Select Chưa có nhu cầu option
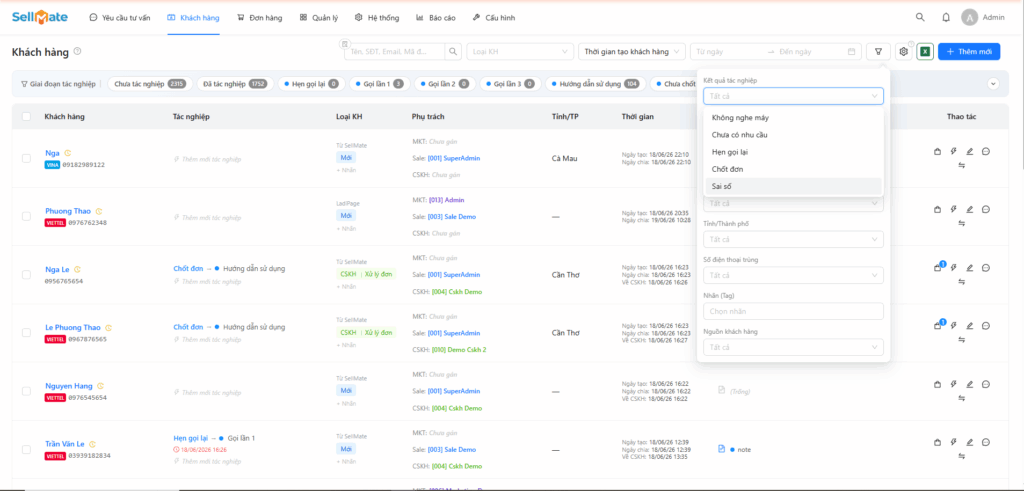The height and width of the screenshot is (491, 1024). (793, 135)
